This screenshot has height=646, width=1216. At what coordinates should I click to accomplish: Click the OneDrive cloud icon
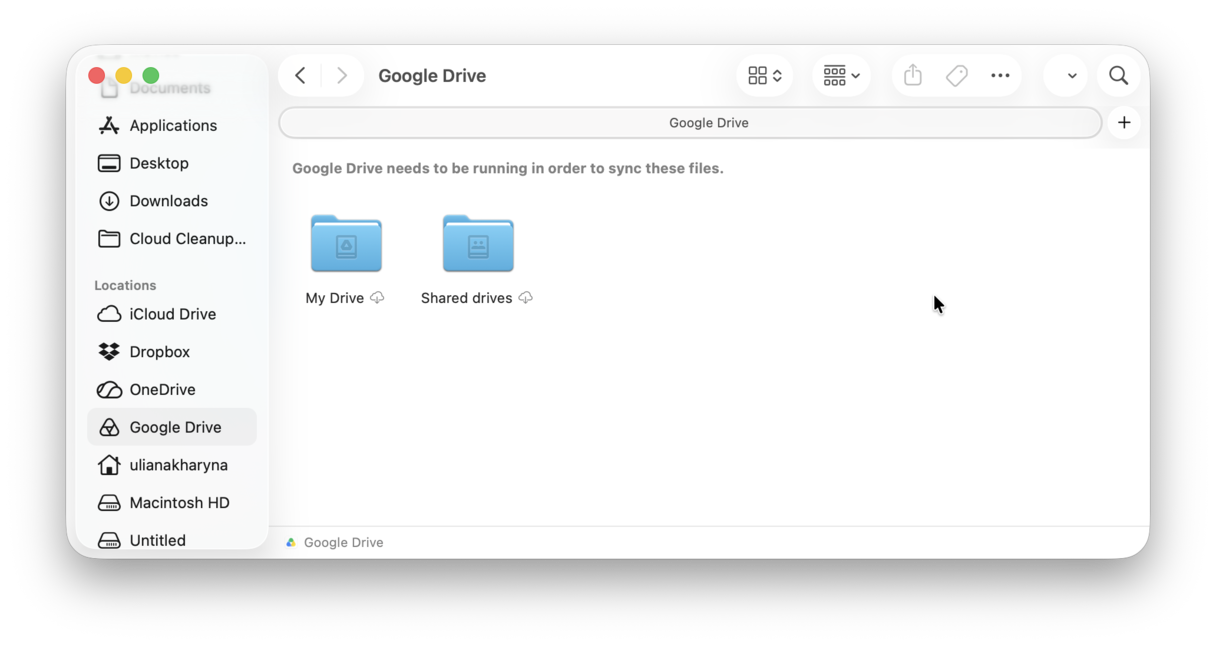(x=109, y=390)
